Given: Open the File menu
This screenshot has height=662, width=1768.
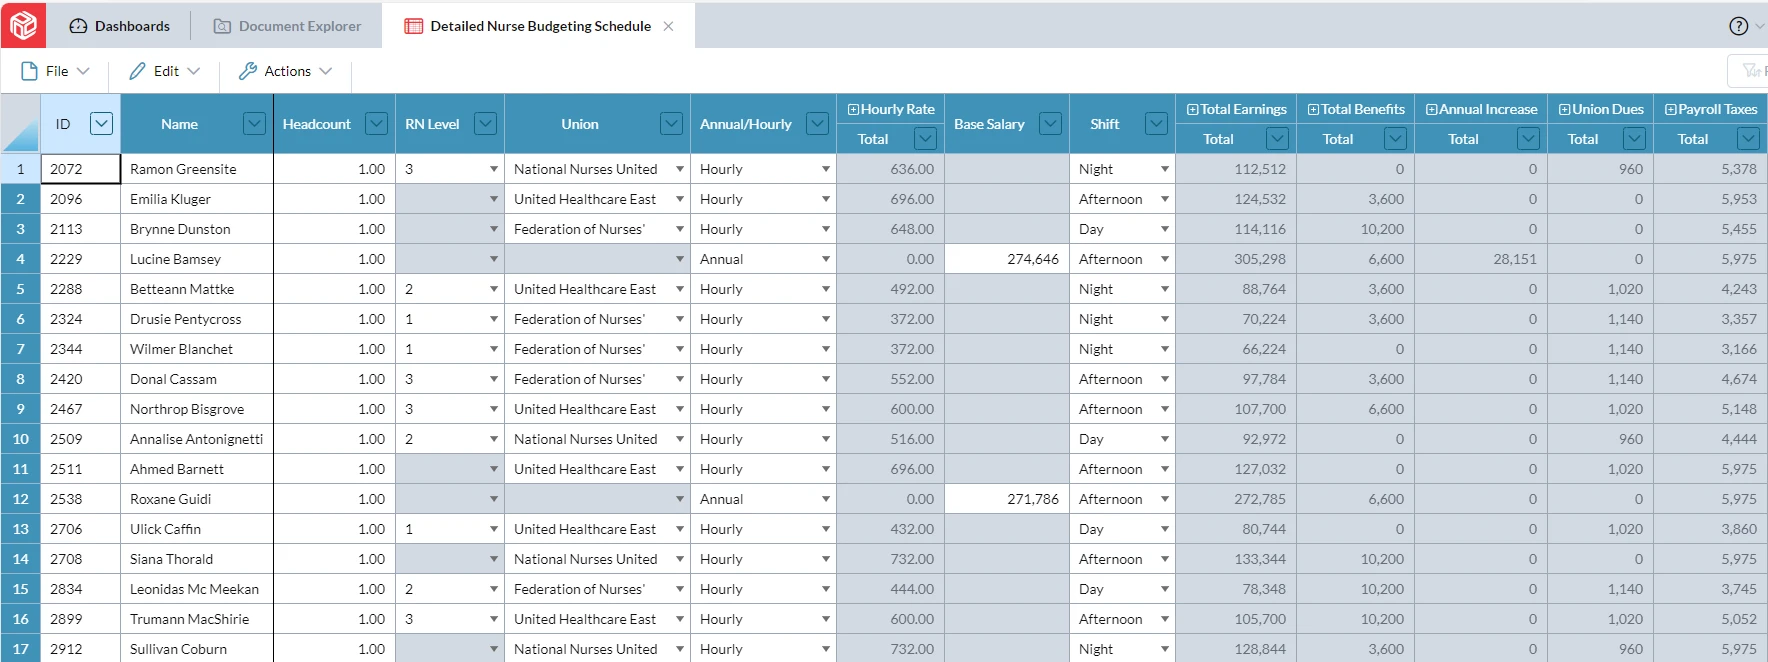Looking at the screenshot, I should coord(56,71).
